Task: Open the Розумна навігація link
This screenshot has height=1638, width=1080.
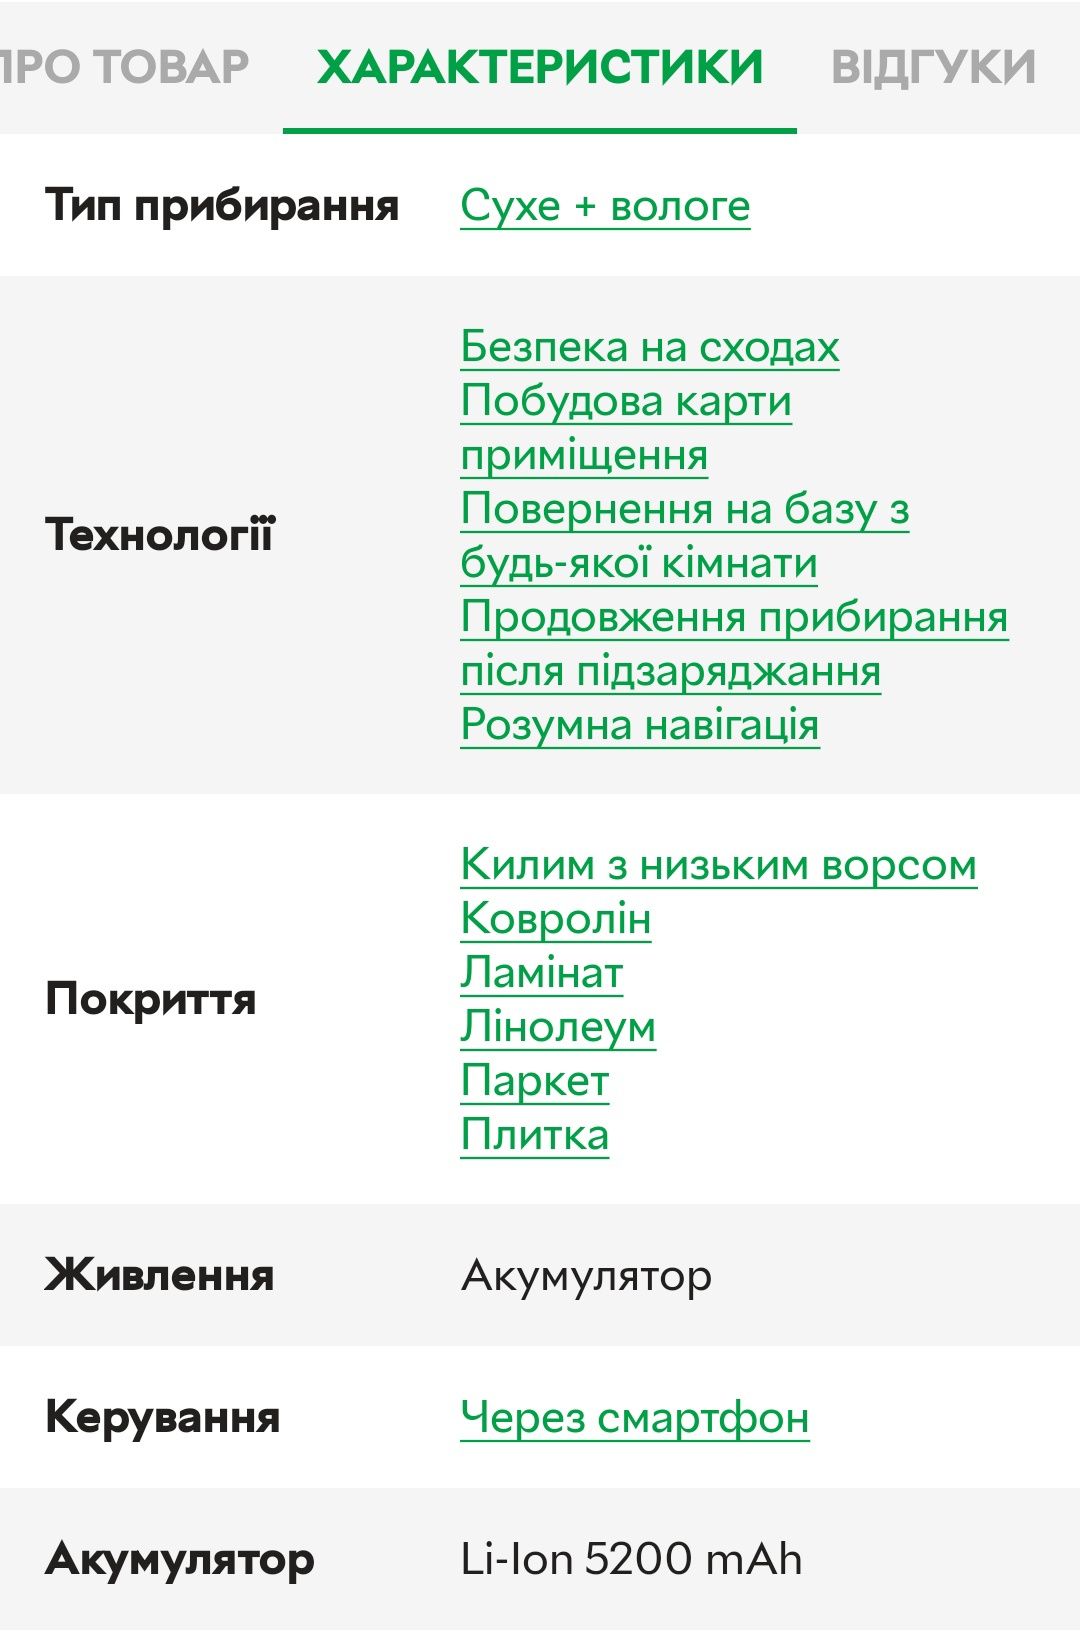Action: 640,725
